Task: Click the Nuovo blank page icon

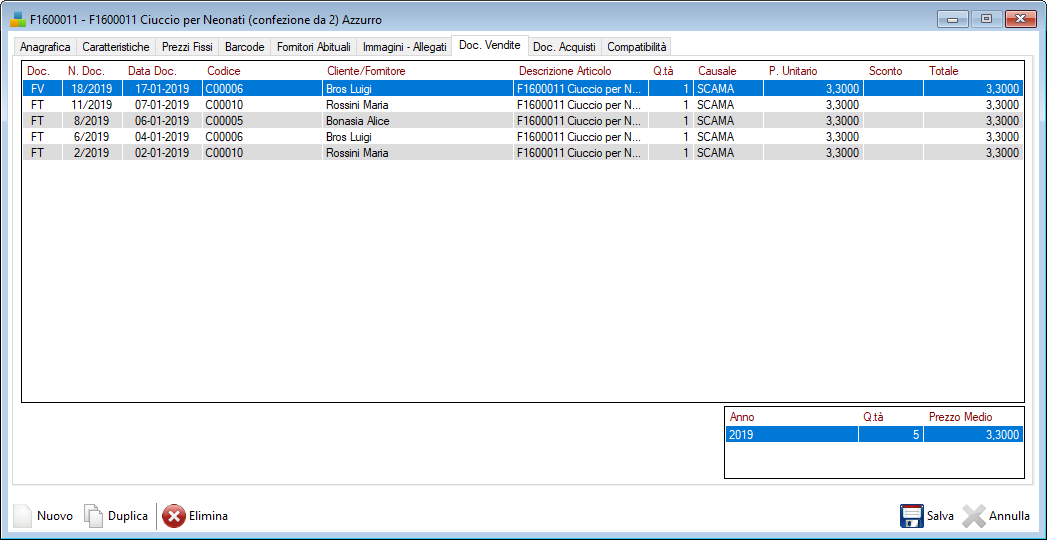Action: (22, 516)
